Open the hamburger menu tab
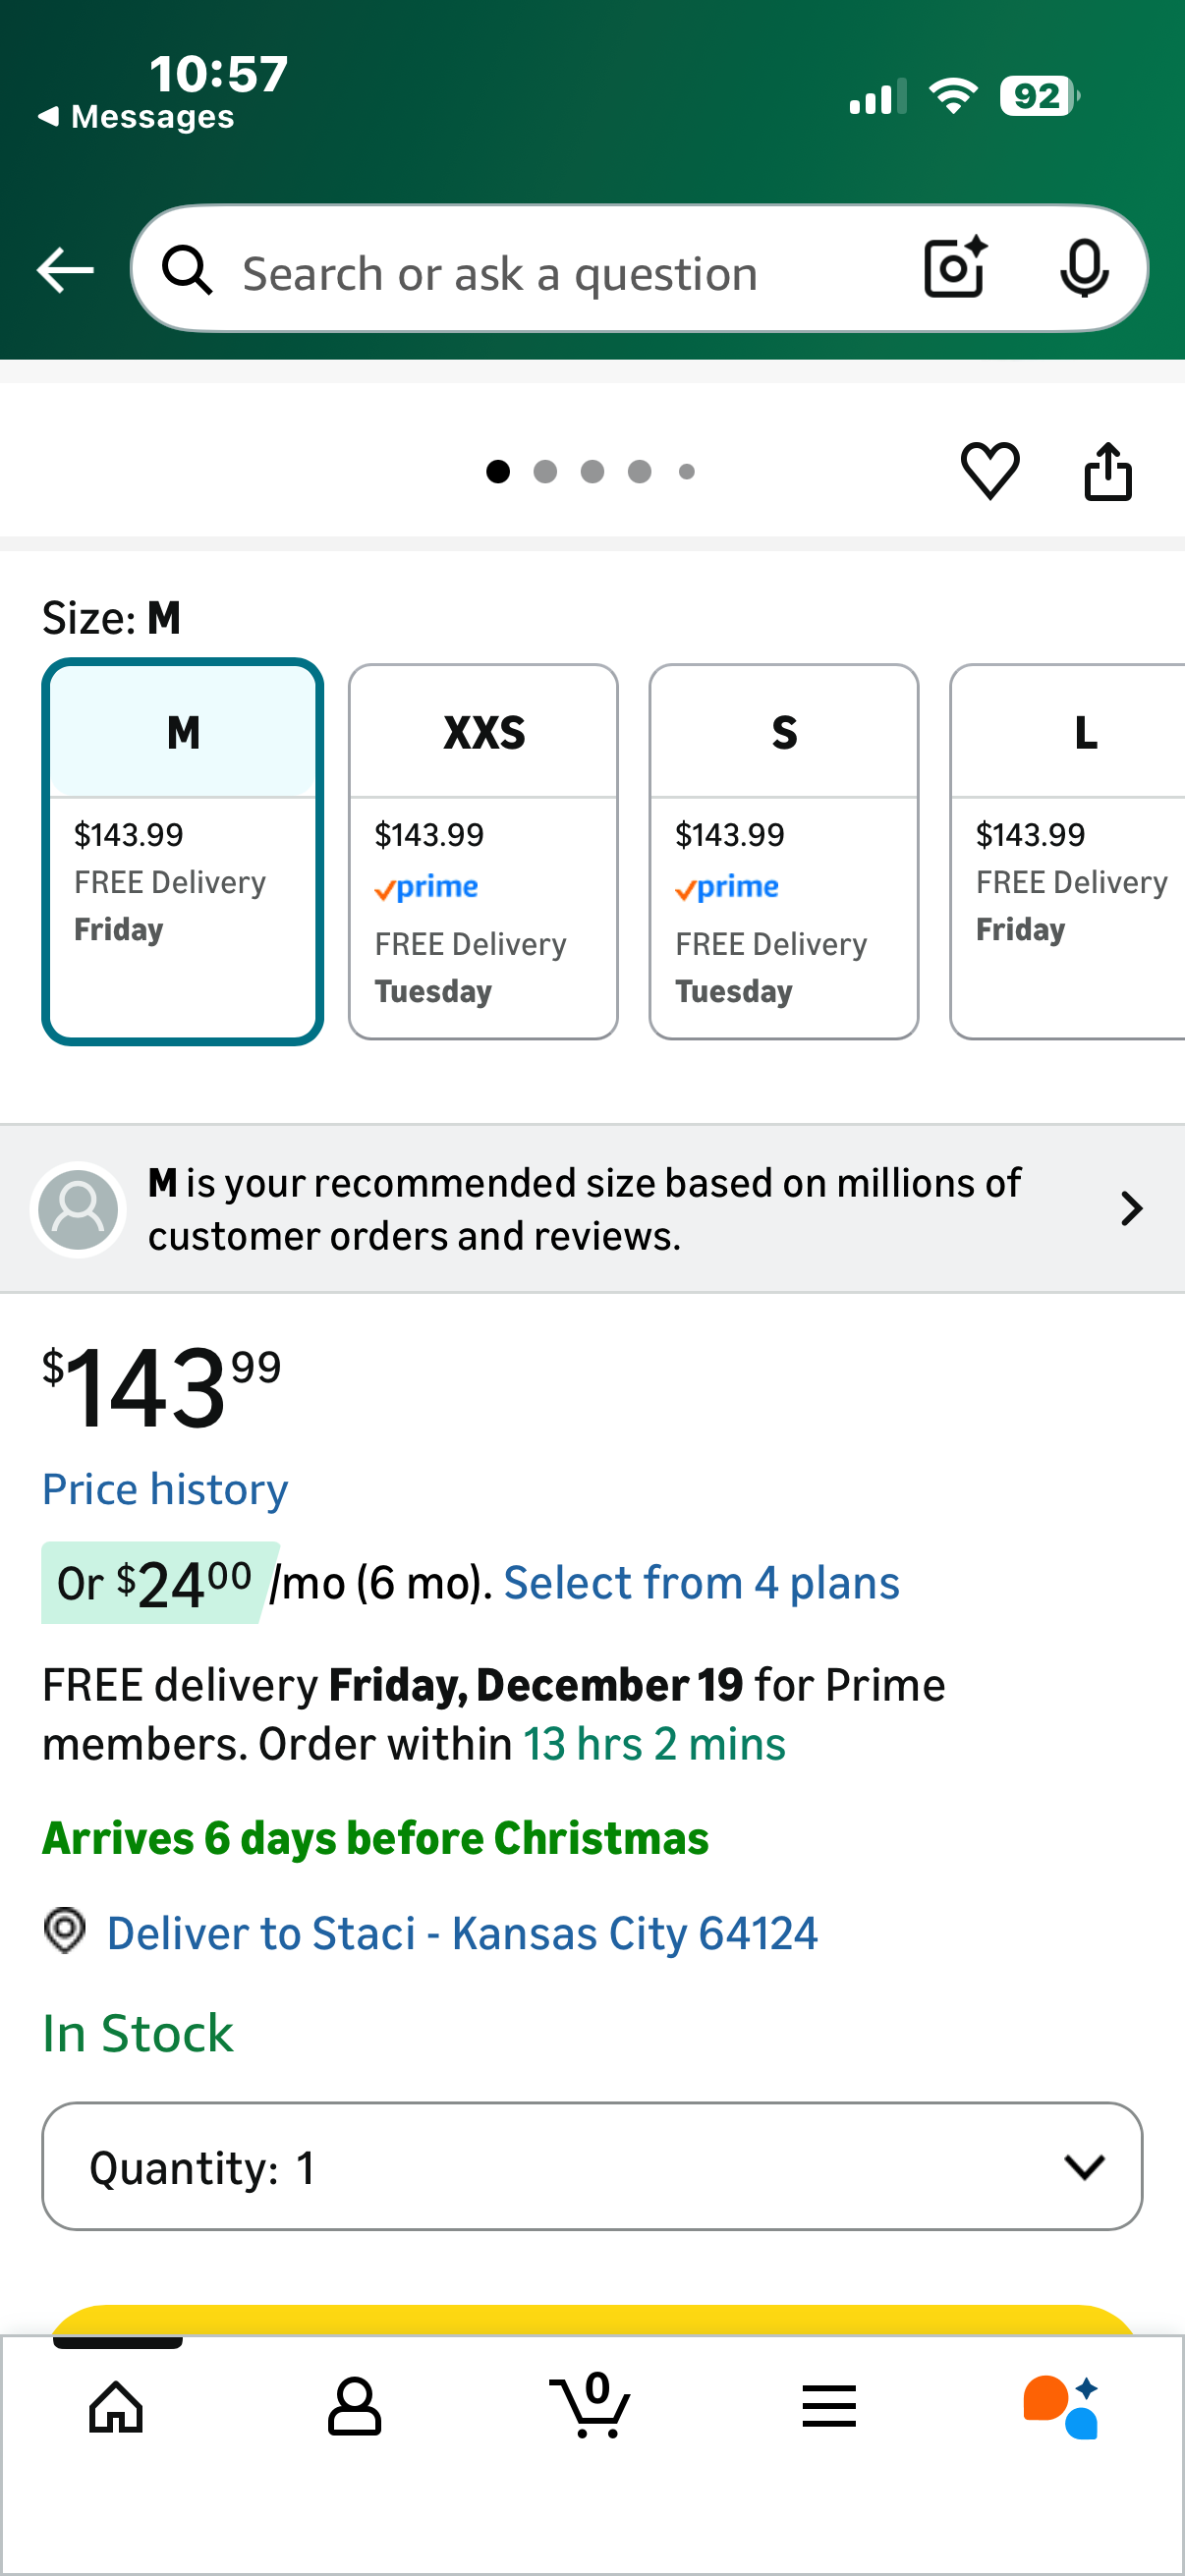This screenshot has height=2576, width=1185. point(828,2405)
